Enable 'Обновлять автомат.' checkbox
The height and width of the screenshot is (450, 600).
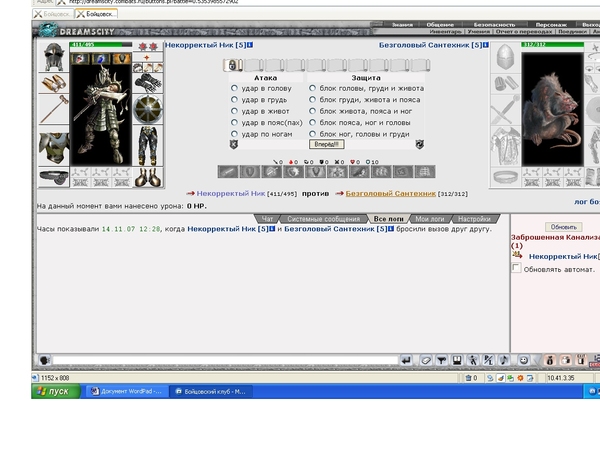pos(516,268)
